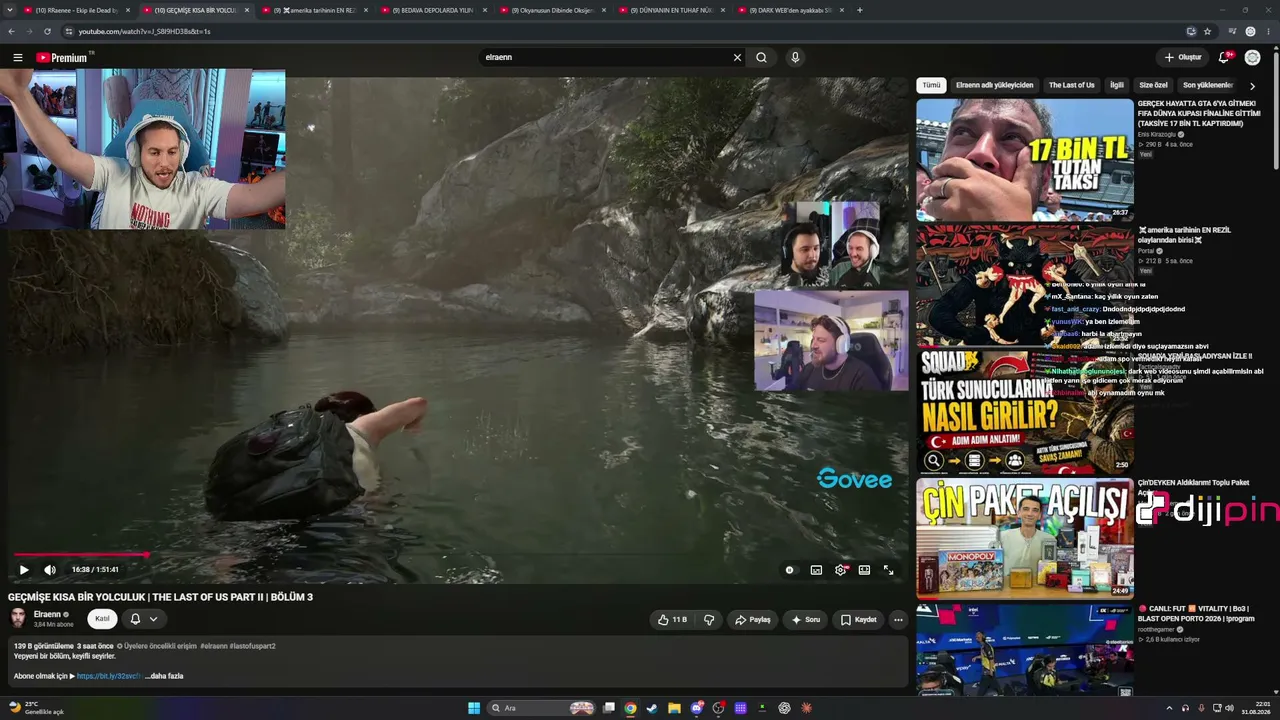Image resolution: width=1280 pixels, height=720 pixels.
Task: Open the ÇİN PAKET AÇILIŞI thumbnail
Action: tap(1025, 539)
